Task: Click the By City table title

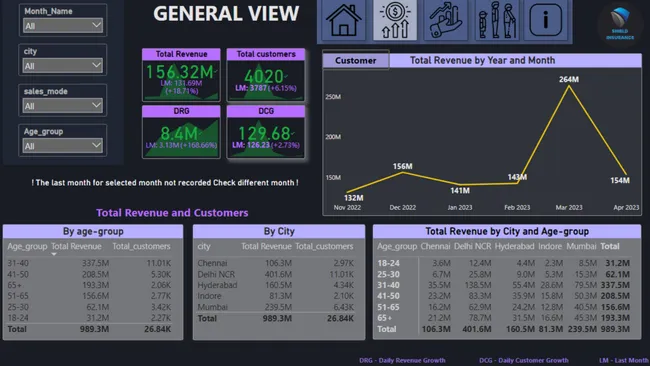Action: click(x=279, y=231)
